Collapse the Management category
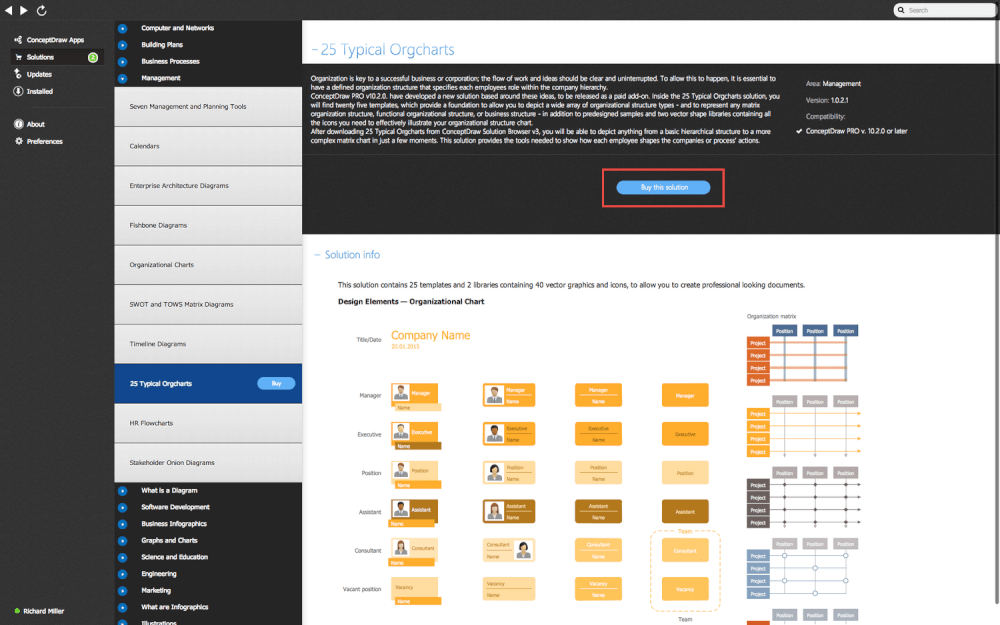Screen dimensions: 1000x625 click(x=122, y=78)
